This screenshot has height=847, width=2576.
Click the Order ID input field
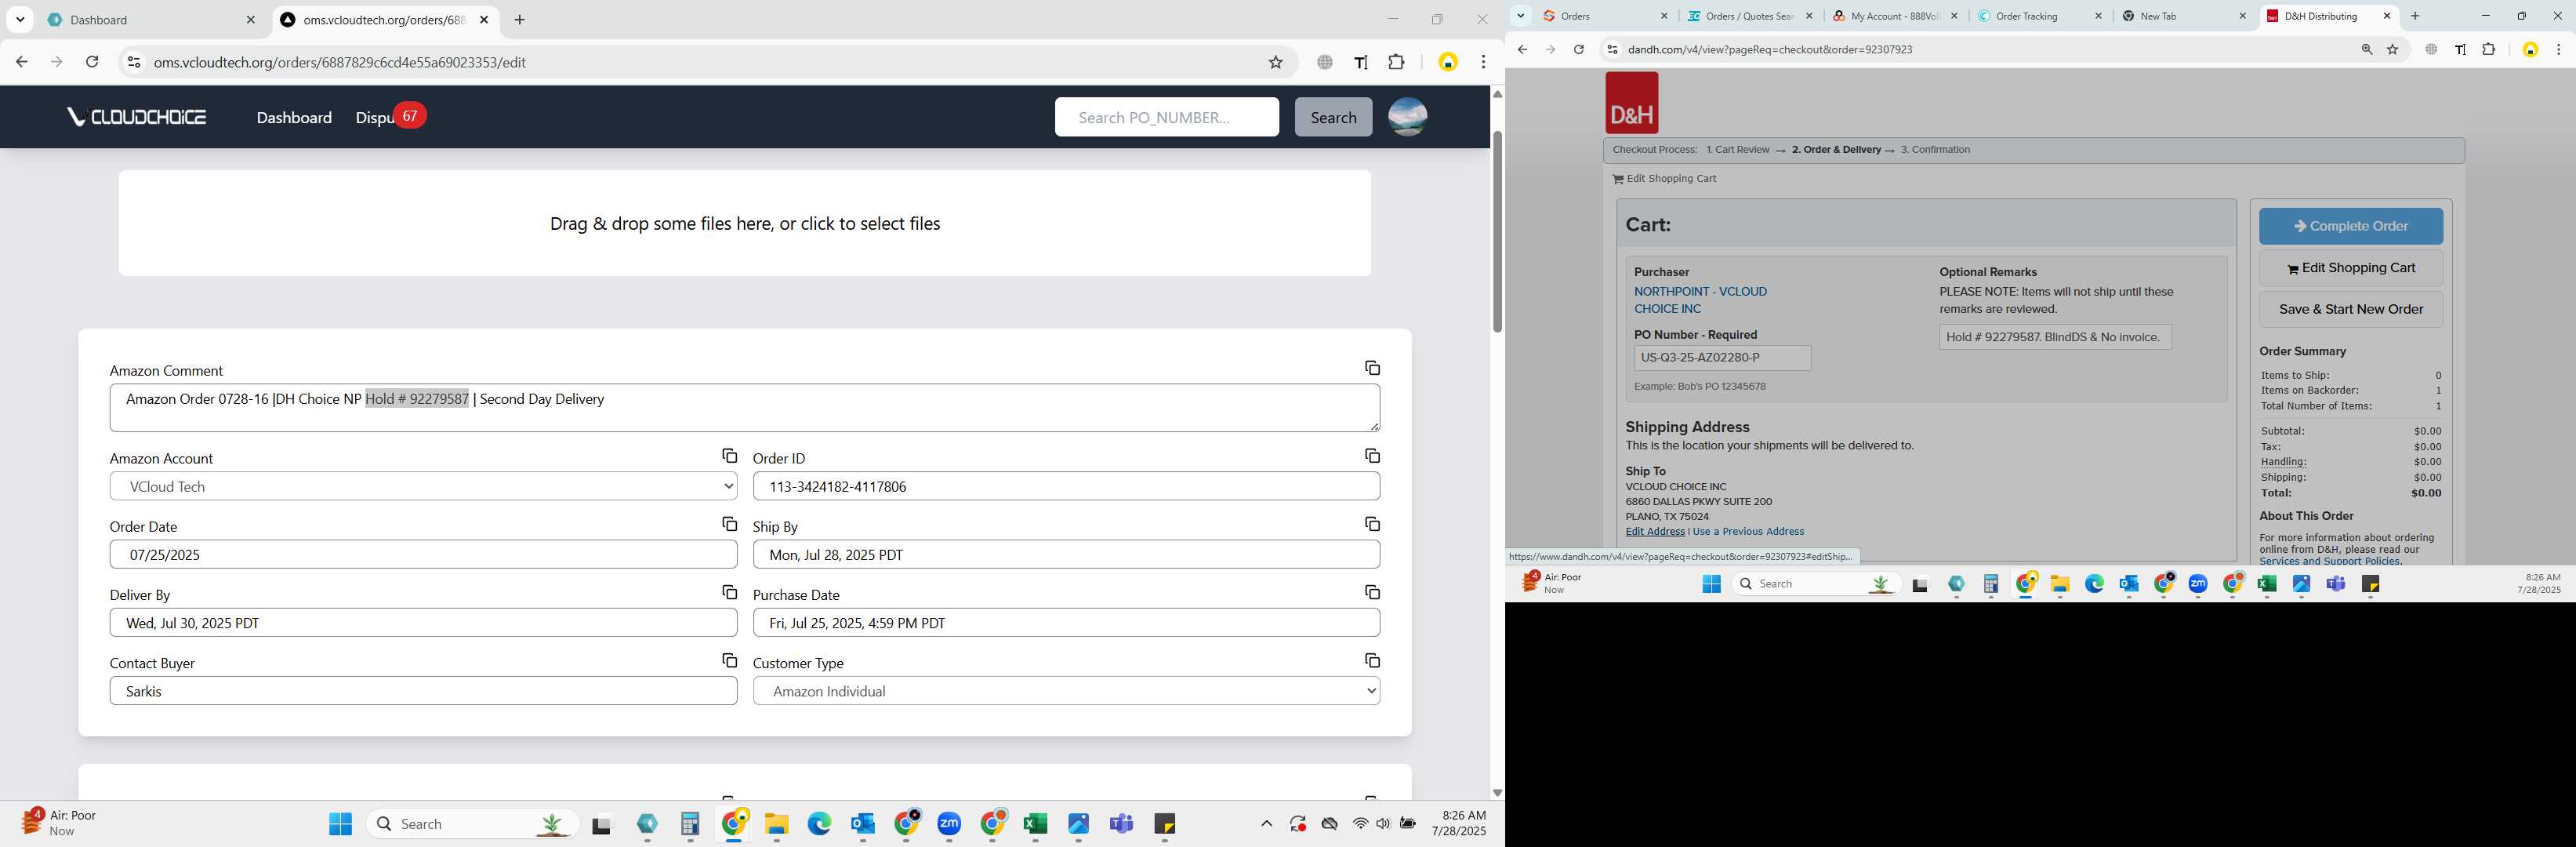tap(1066, 486)
